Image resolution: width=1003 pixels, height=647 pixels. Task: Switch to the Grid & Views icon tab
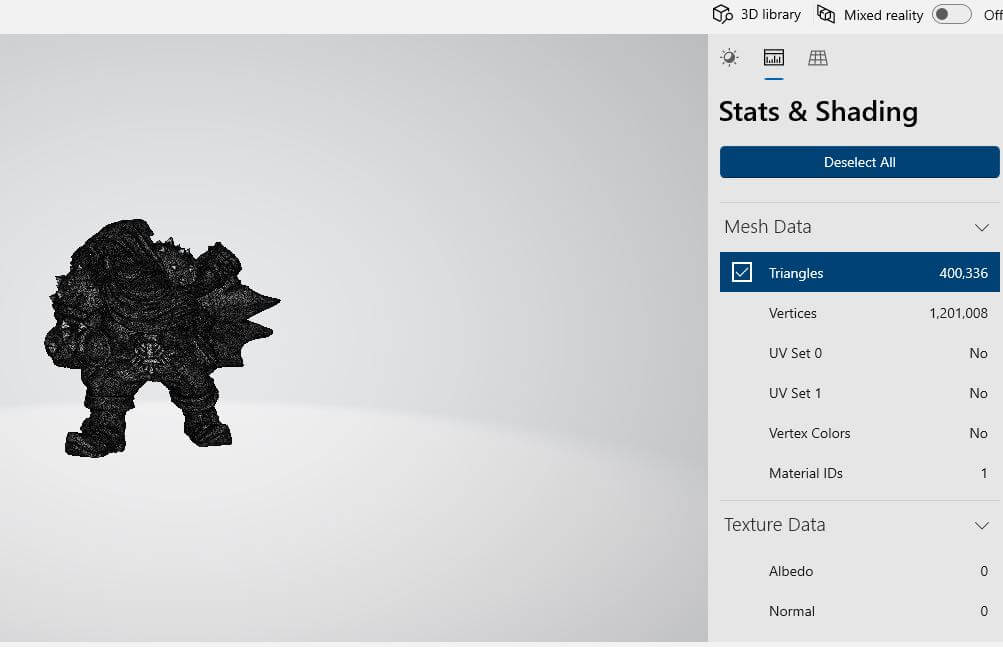point(817,58)
